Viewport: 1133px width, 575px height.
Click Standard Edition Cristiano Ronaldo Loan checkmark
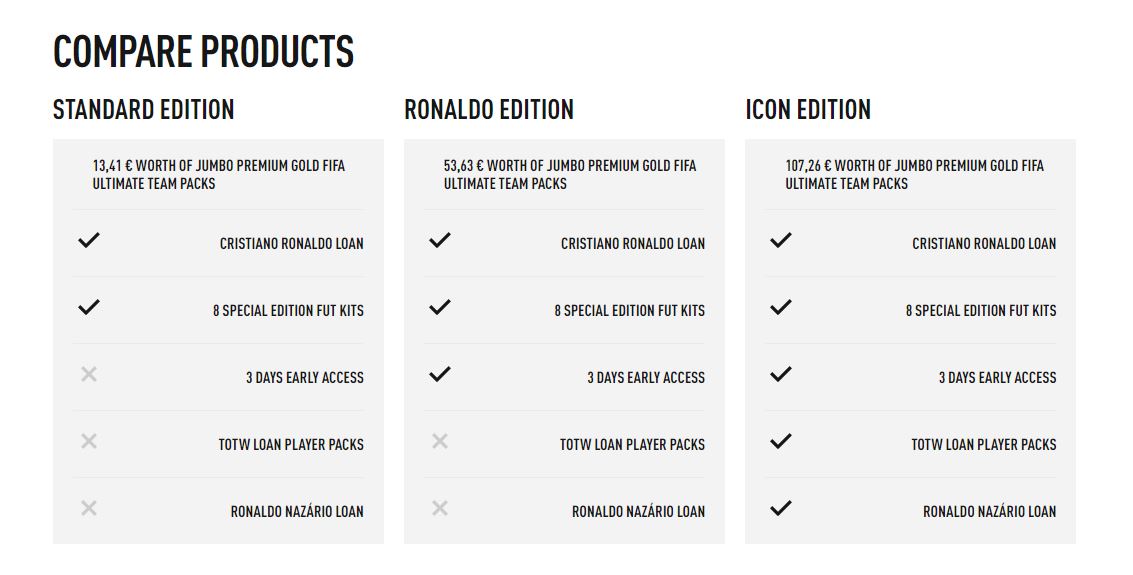pos(89,241)
